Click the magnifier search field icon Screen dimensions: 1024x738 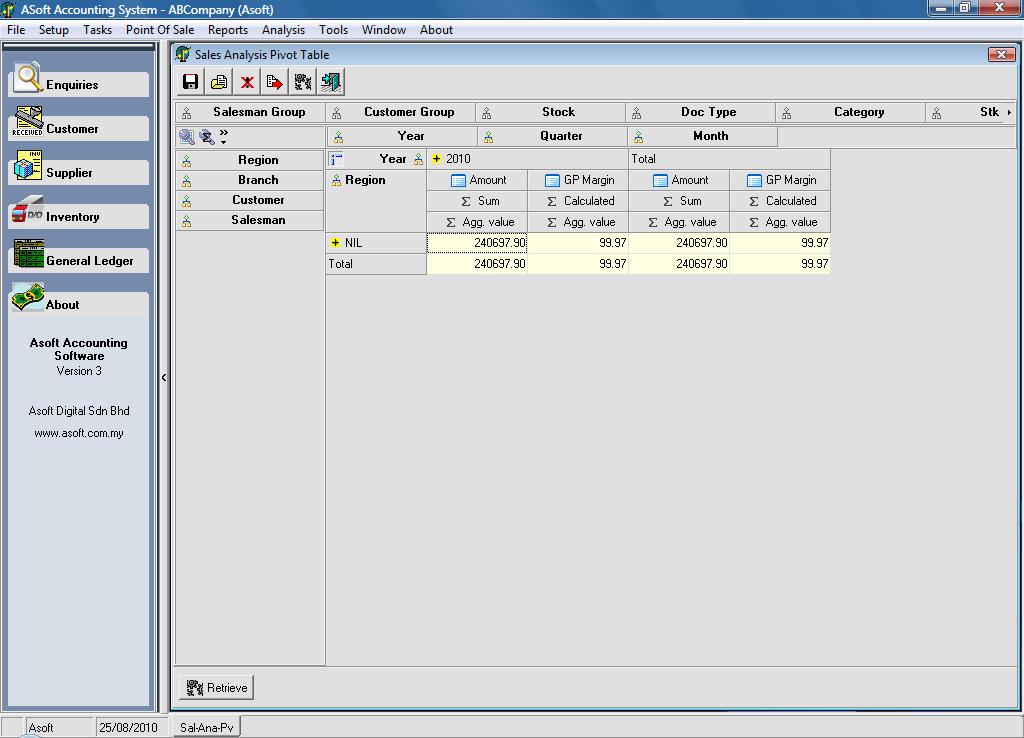point(187,136)
